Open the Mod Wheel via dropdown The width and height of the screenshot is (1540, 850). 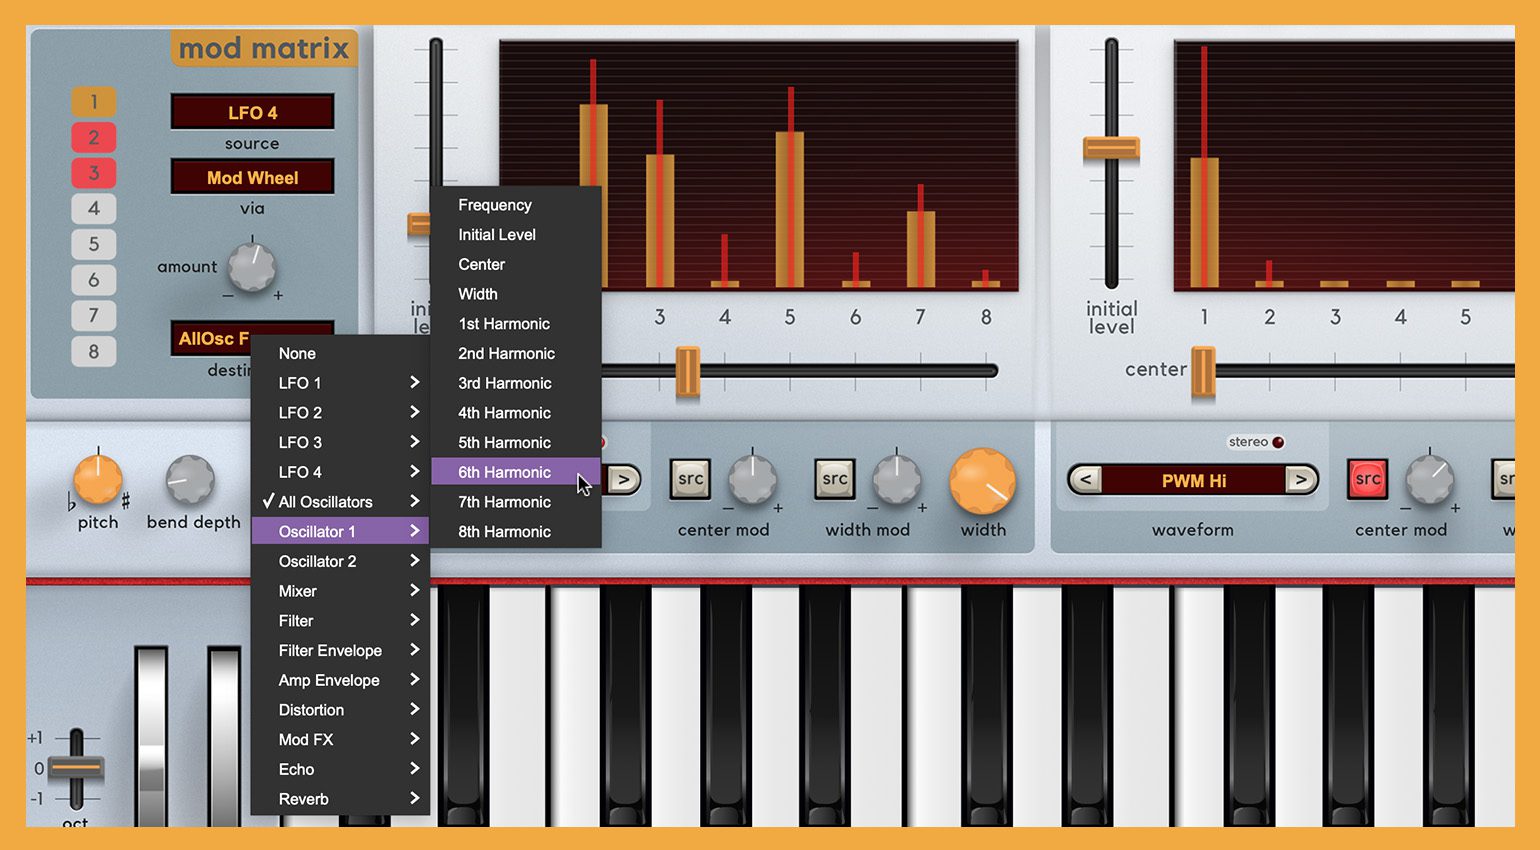[252, 178]
